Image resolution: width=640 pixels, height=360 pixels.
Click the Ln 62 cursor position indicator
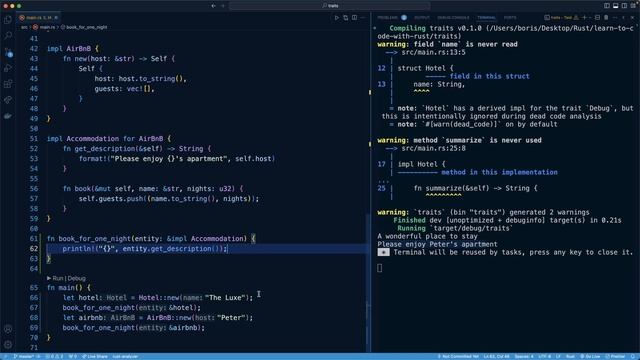pos(496,356)
